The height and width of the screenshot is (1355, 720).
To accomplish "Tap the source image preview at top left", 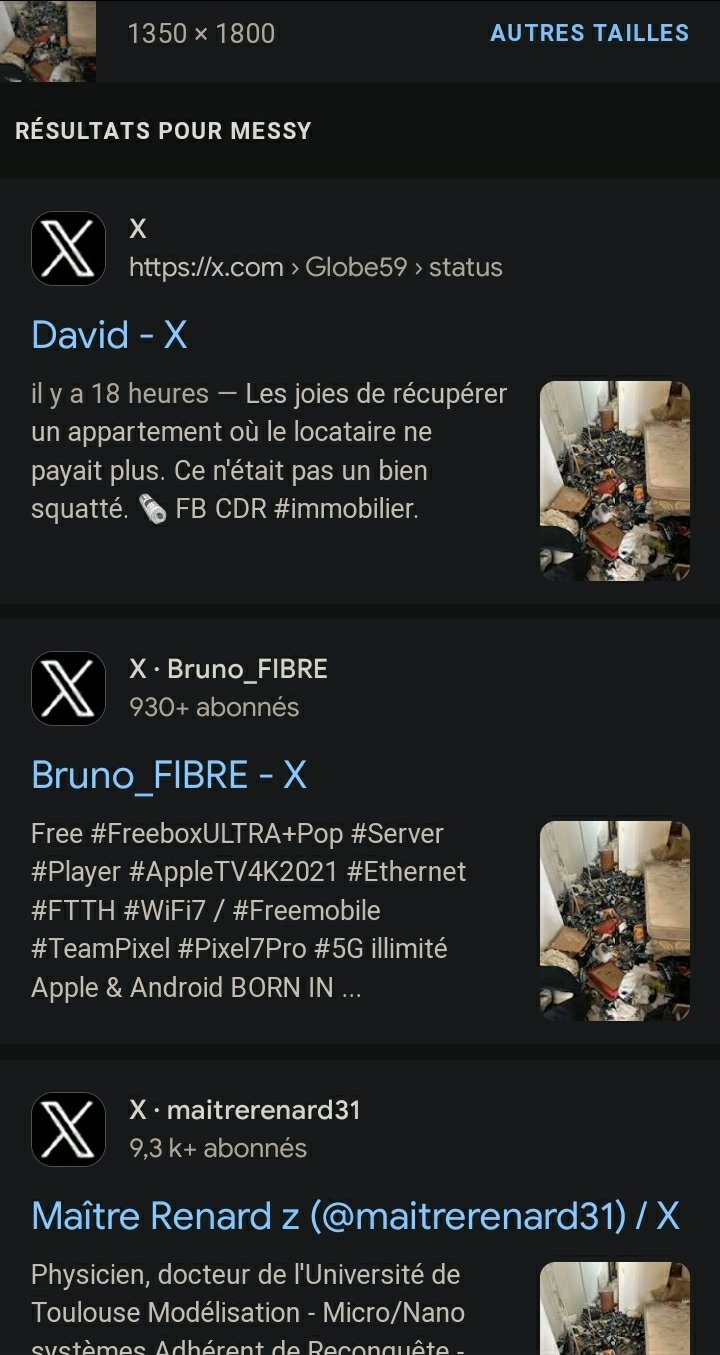I will point(48,41).
